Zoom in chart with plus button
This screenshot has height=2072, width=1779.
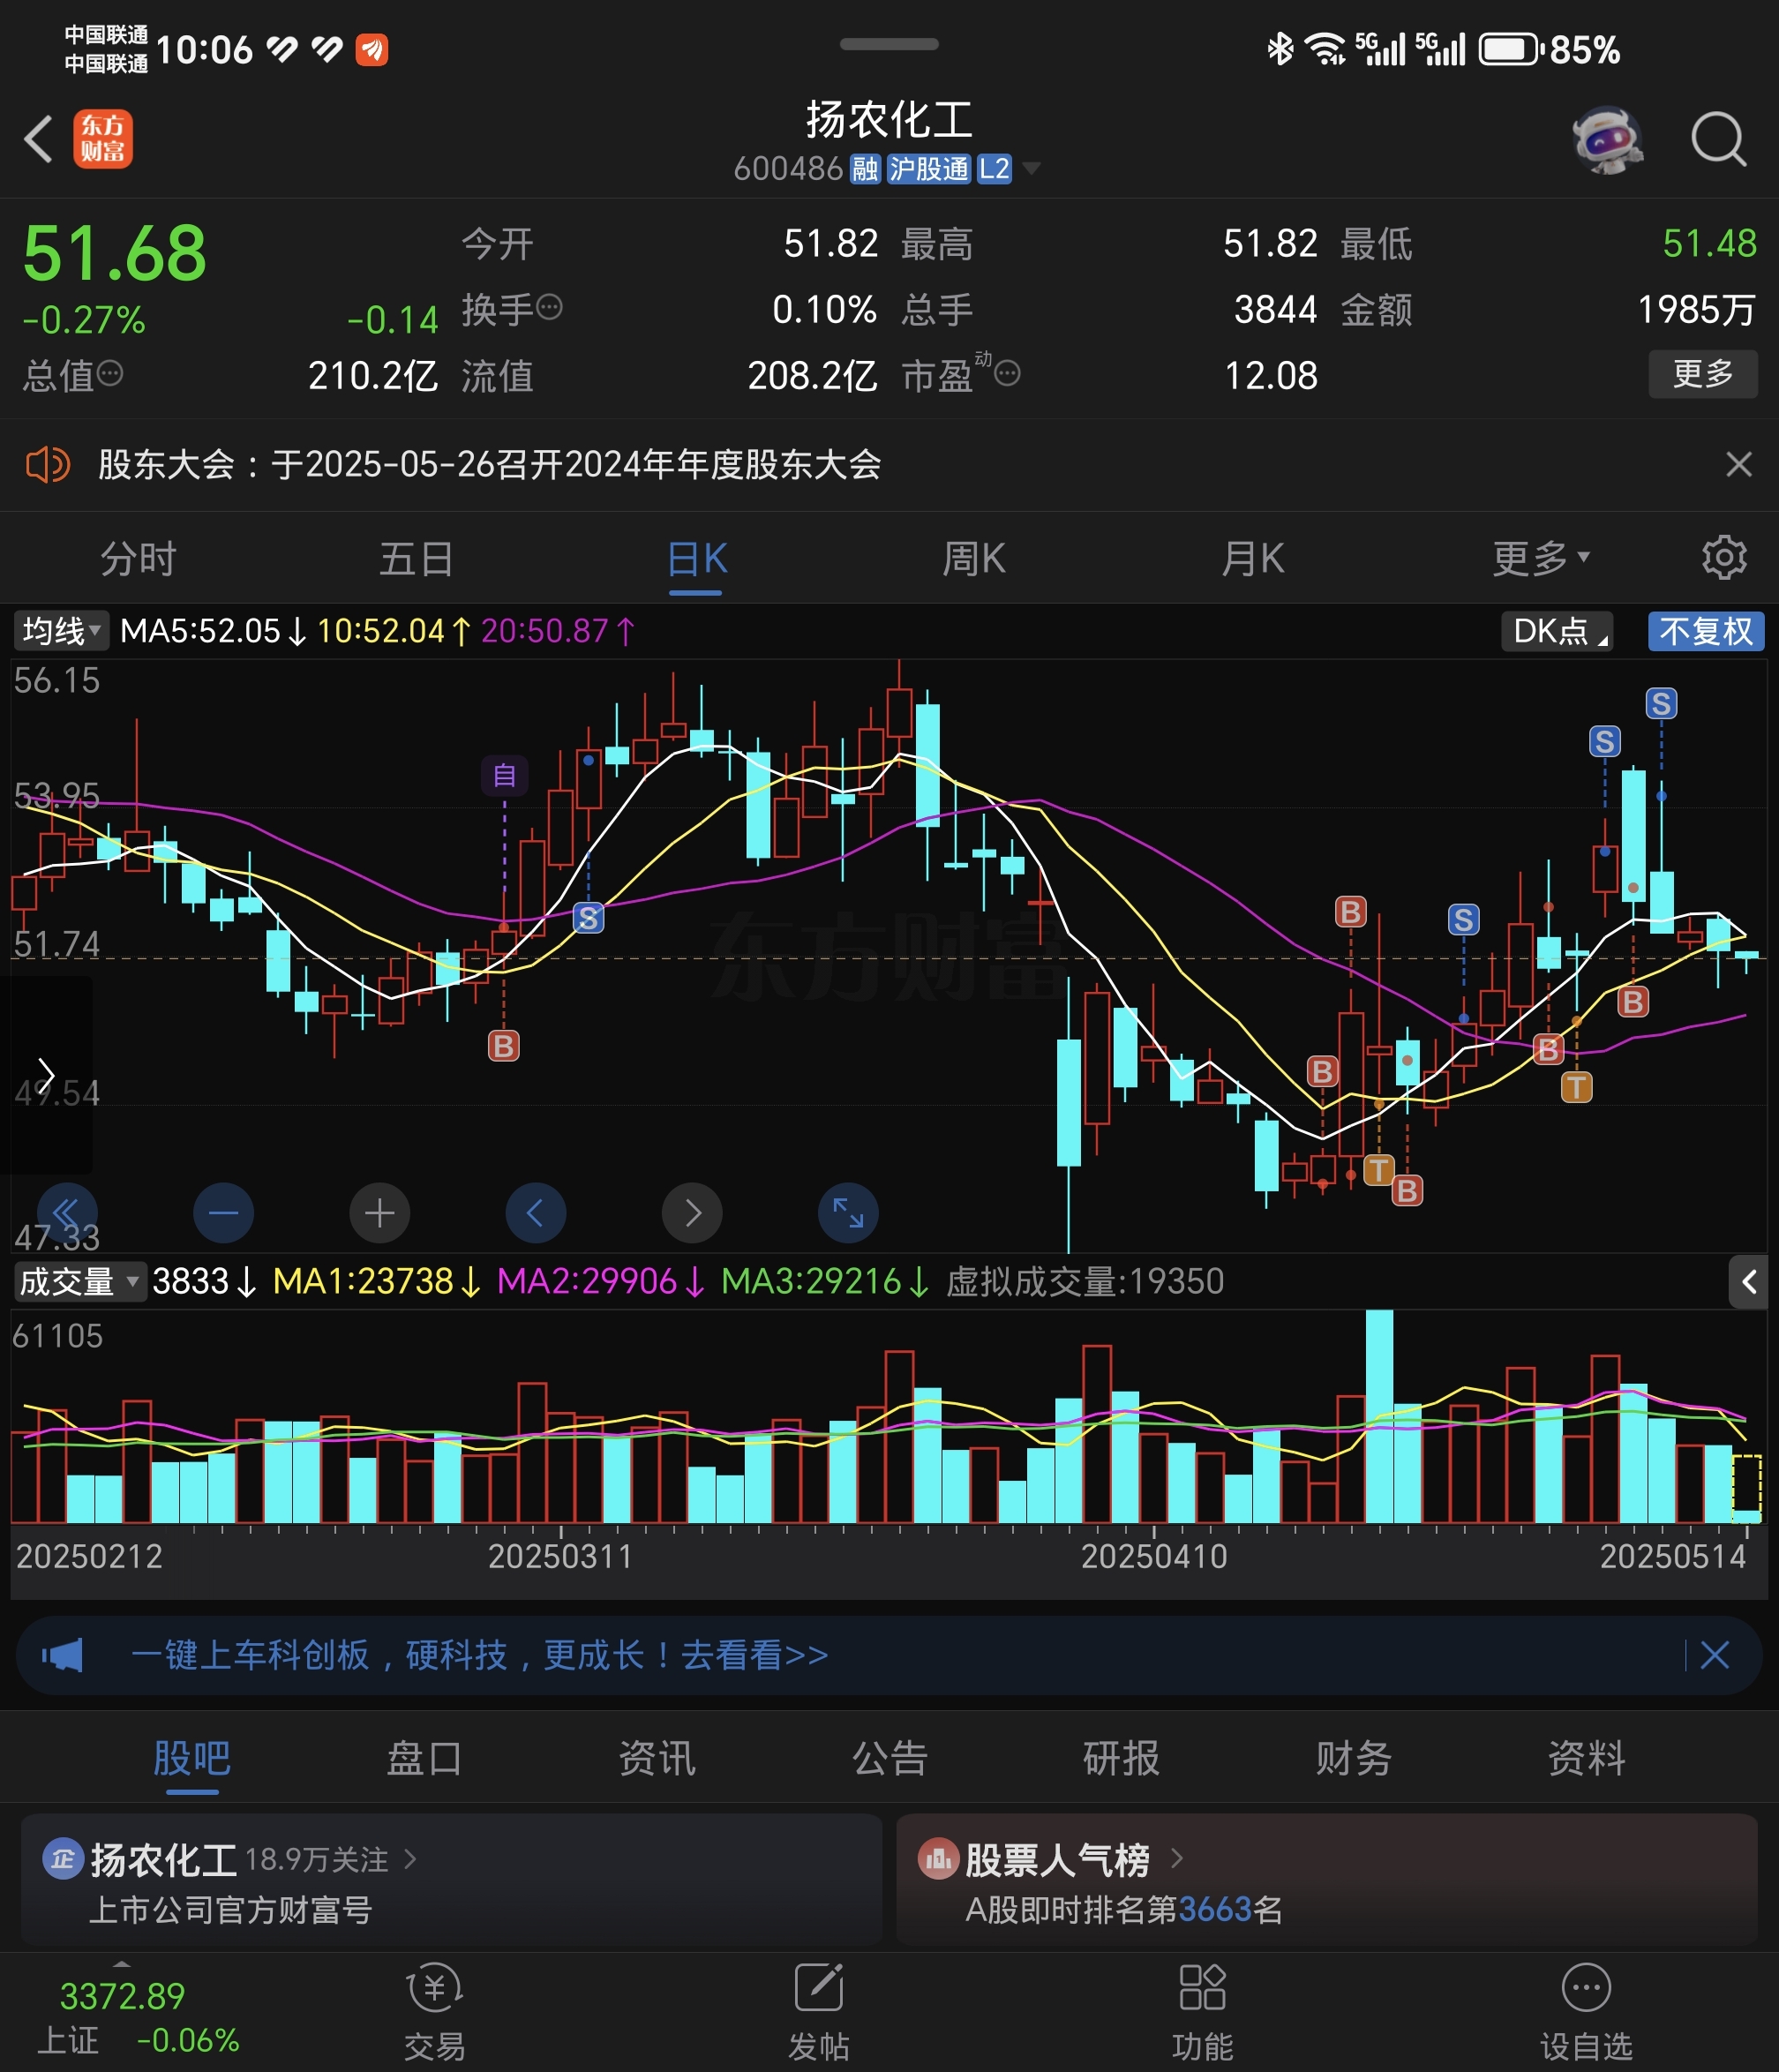coord(379,1213)
